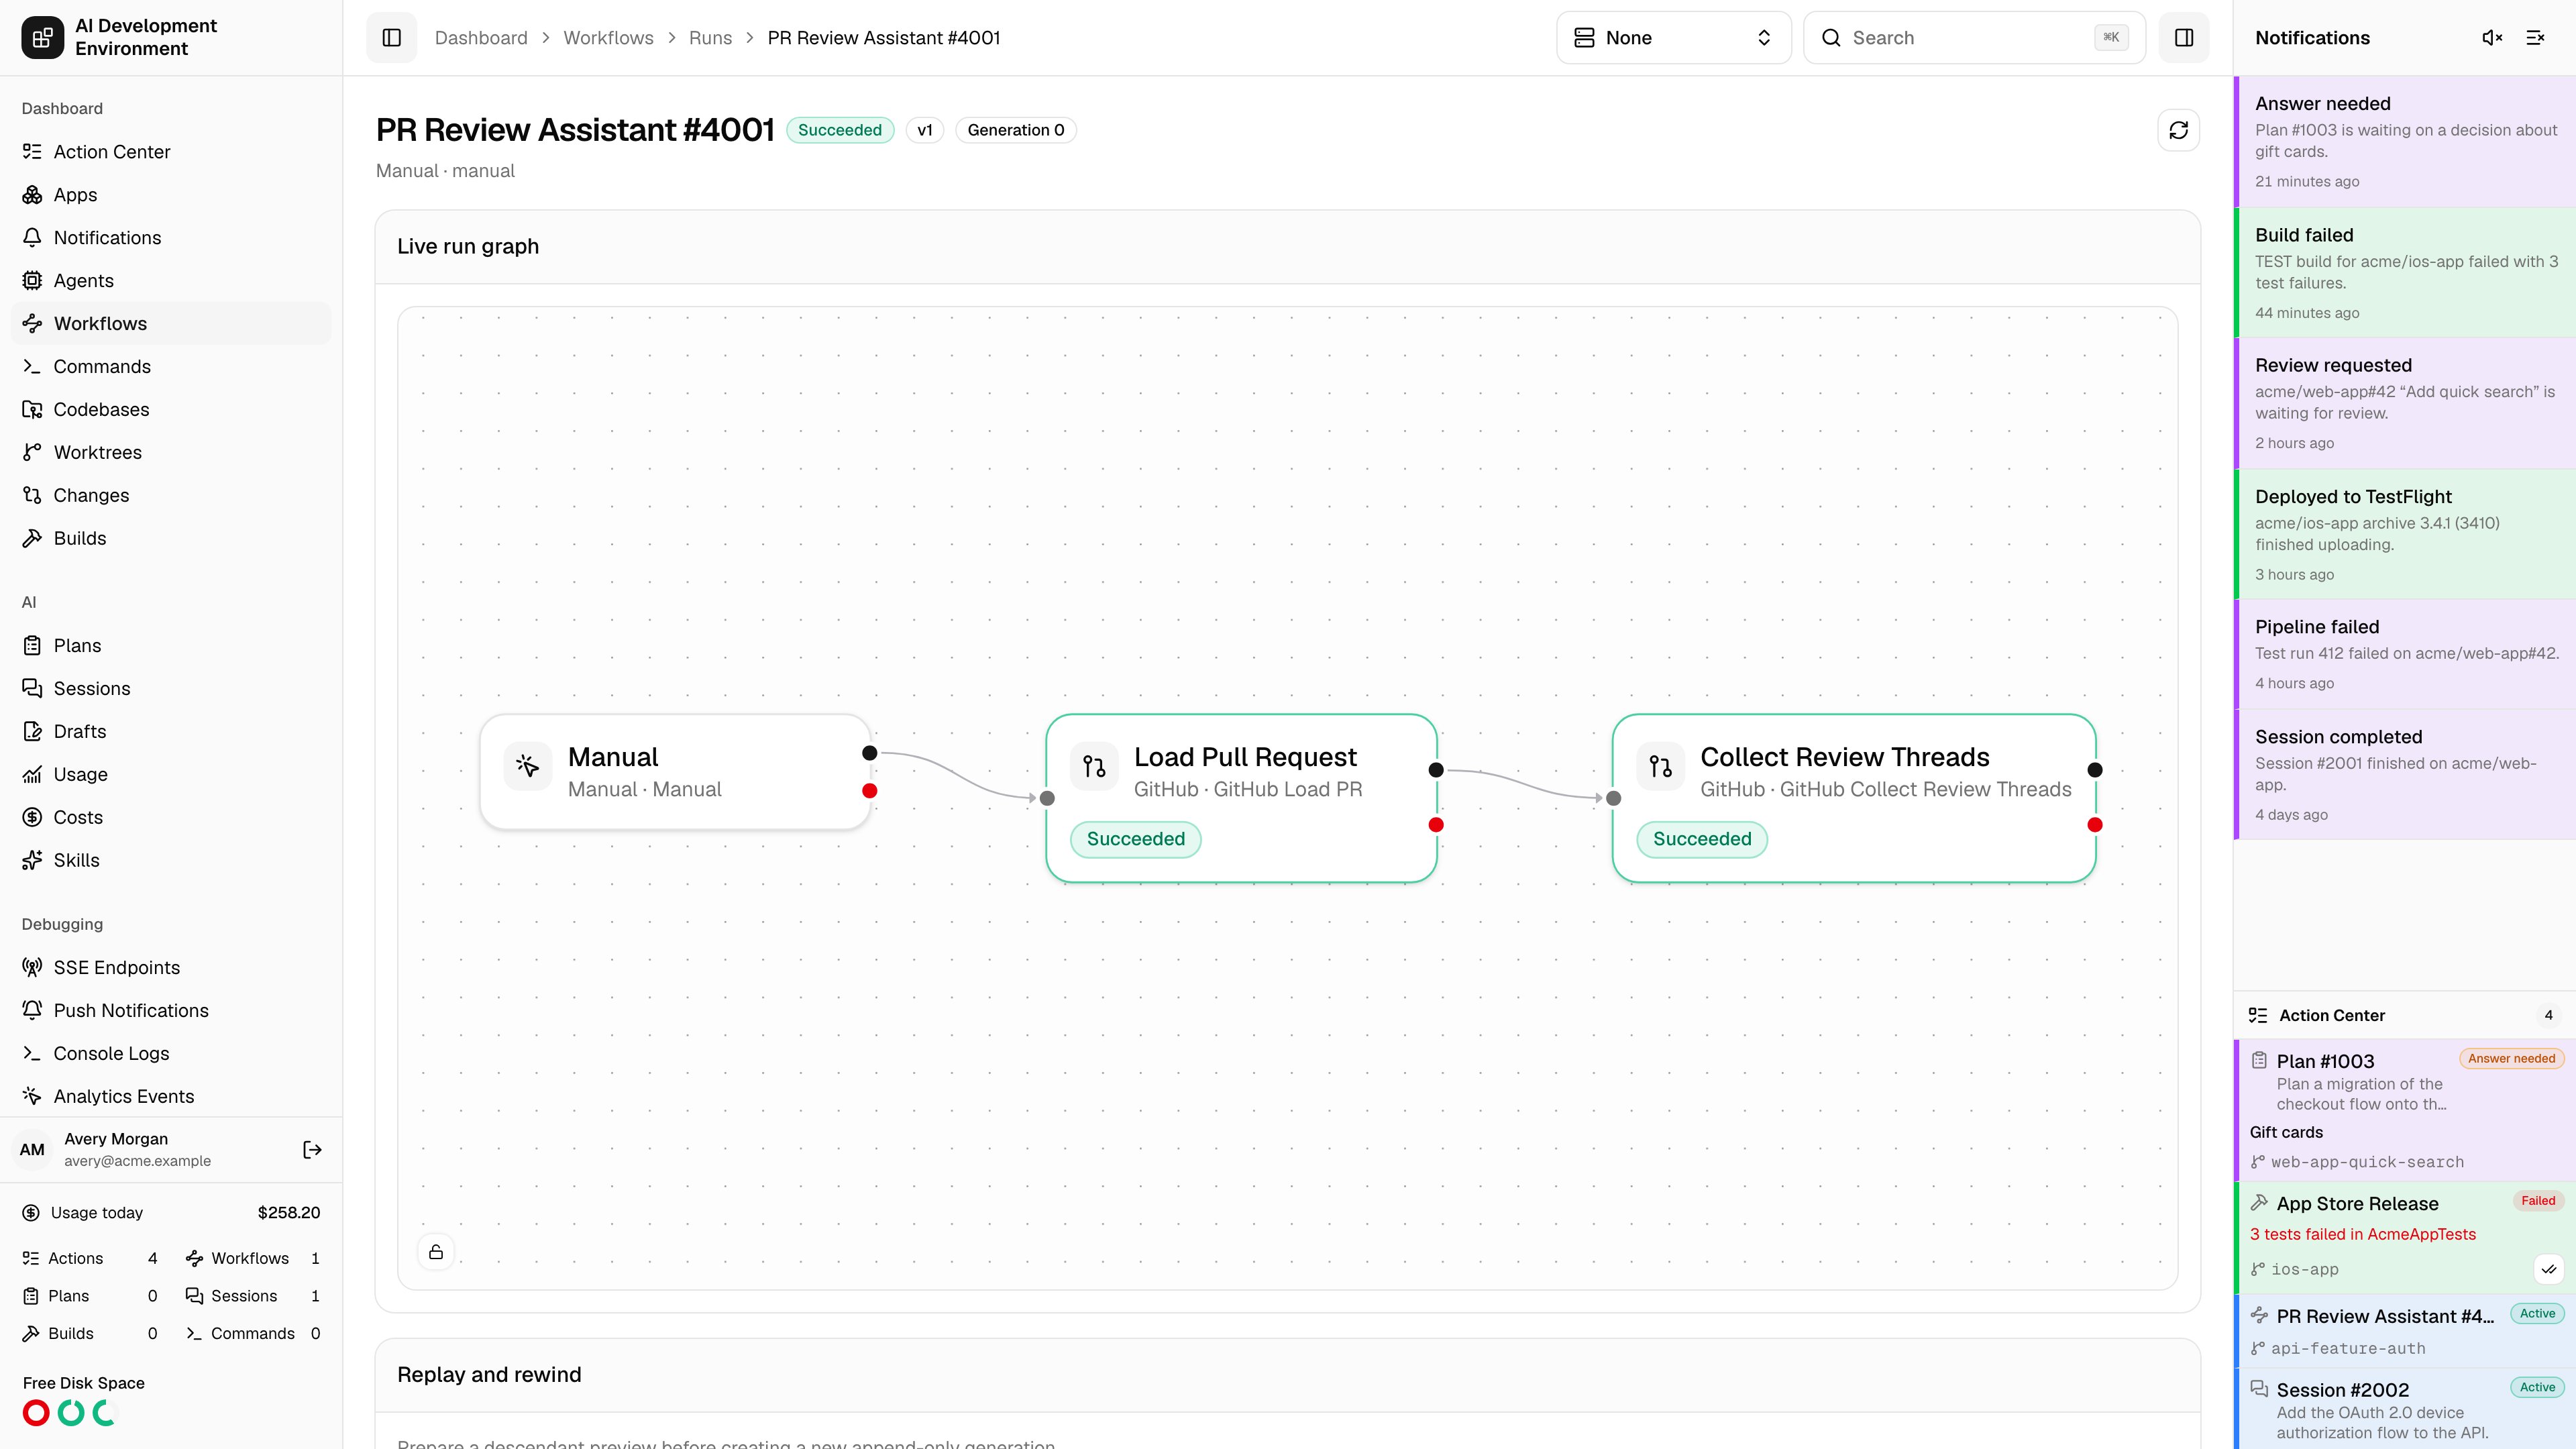Viewport: 2576px width, 1449px height.
Task: Open Session #2002 action item
Action: coord(2405,1409)
